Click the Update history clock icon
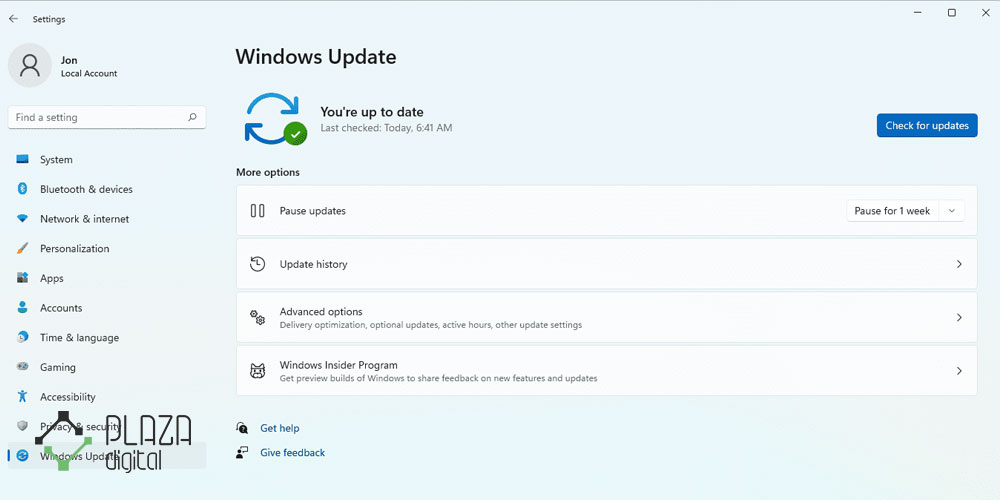This screenshot has width=1000, height=500. coord(258,264)
